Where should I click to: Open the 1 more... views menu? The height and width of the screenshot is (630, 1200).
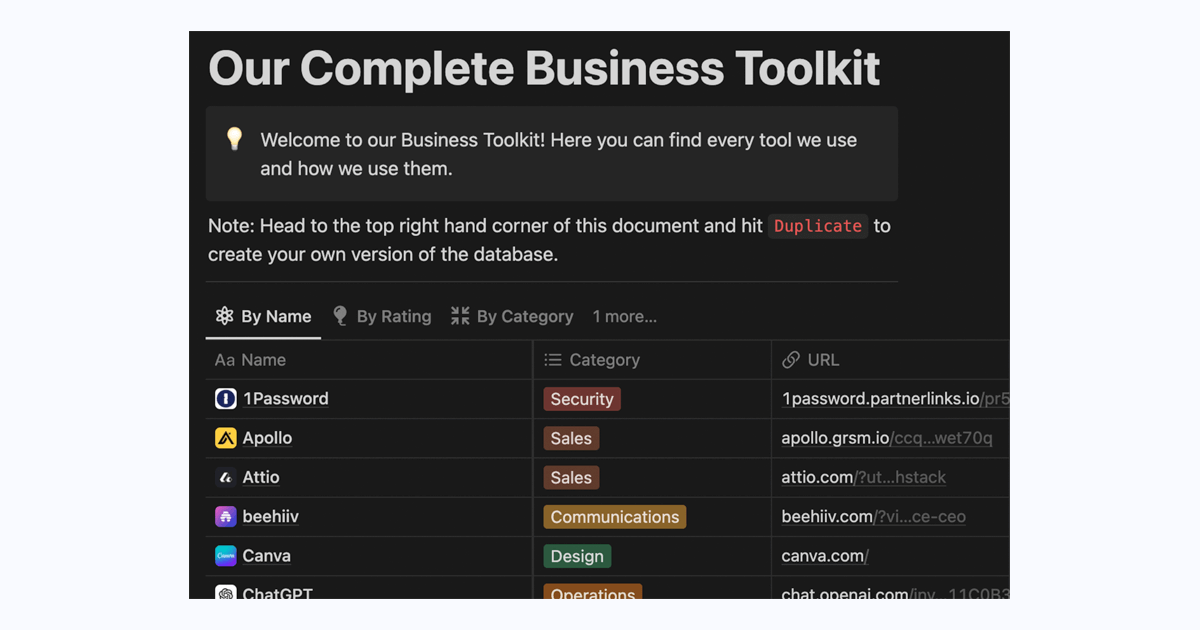[624, 316]
